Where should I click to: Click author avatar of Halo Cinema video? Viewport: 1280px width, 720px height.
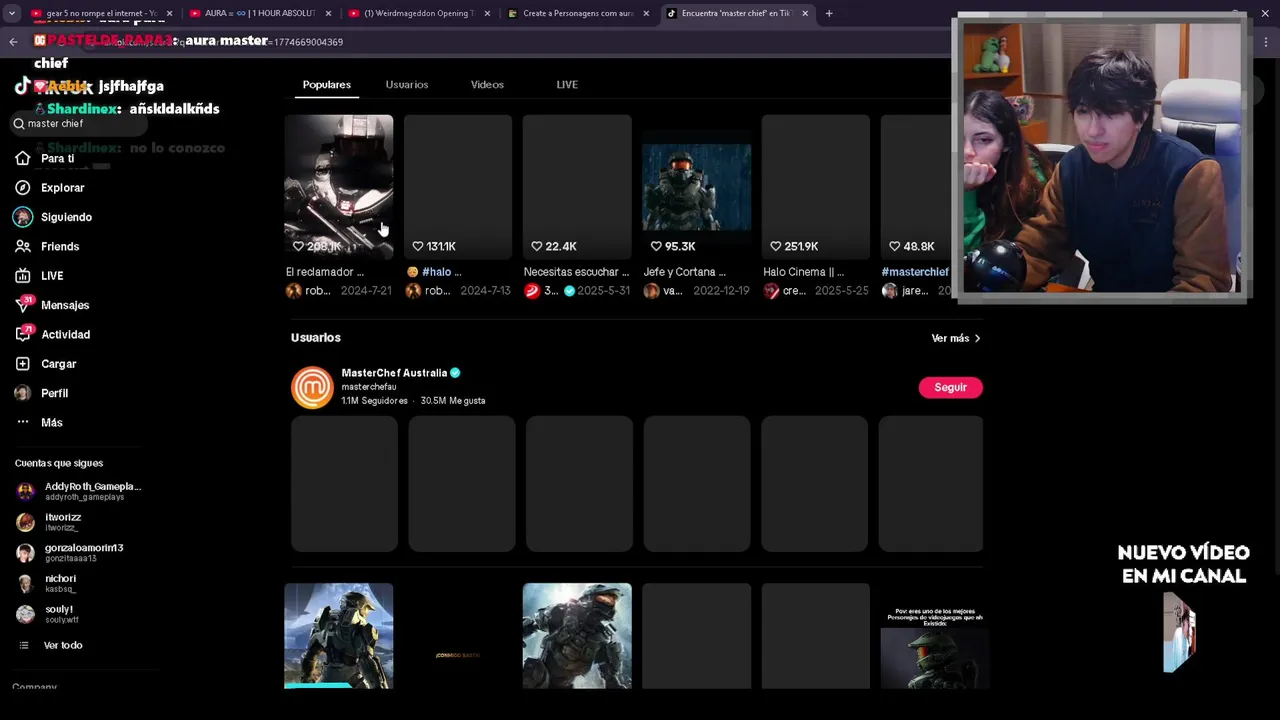(771, 291)
